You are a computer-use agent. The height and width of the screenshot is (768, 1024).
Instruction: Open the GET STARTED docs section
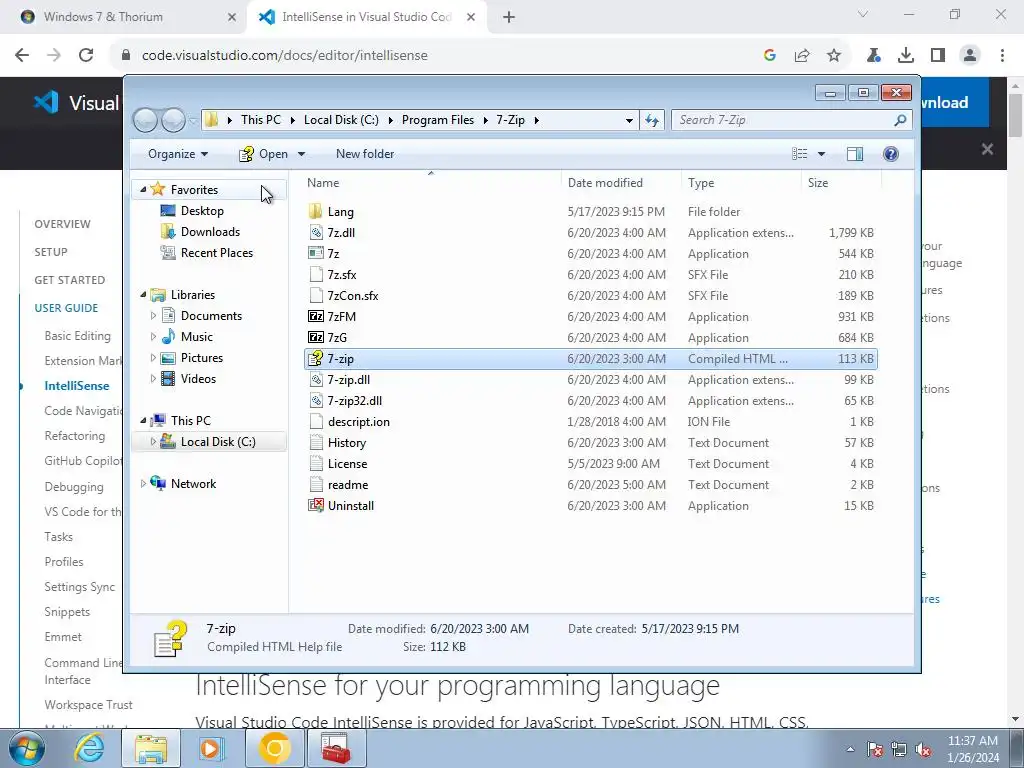point(70,280)
